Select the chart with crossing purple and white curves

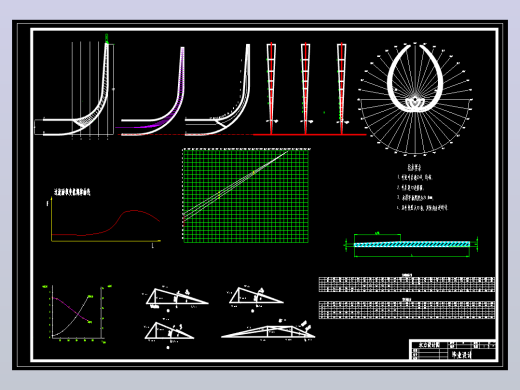coord(76,314)
